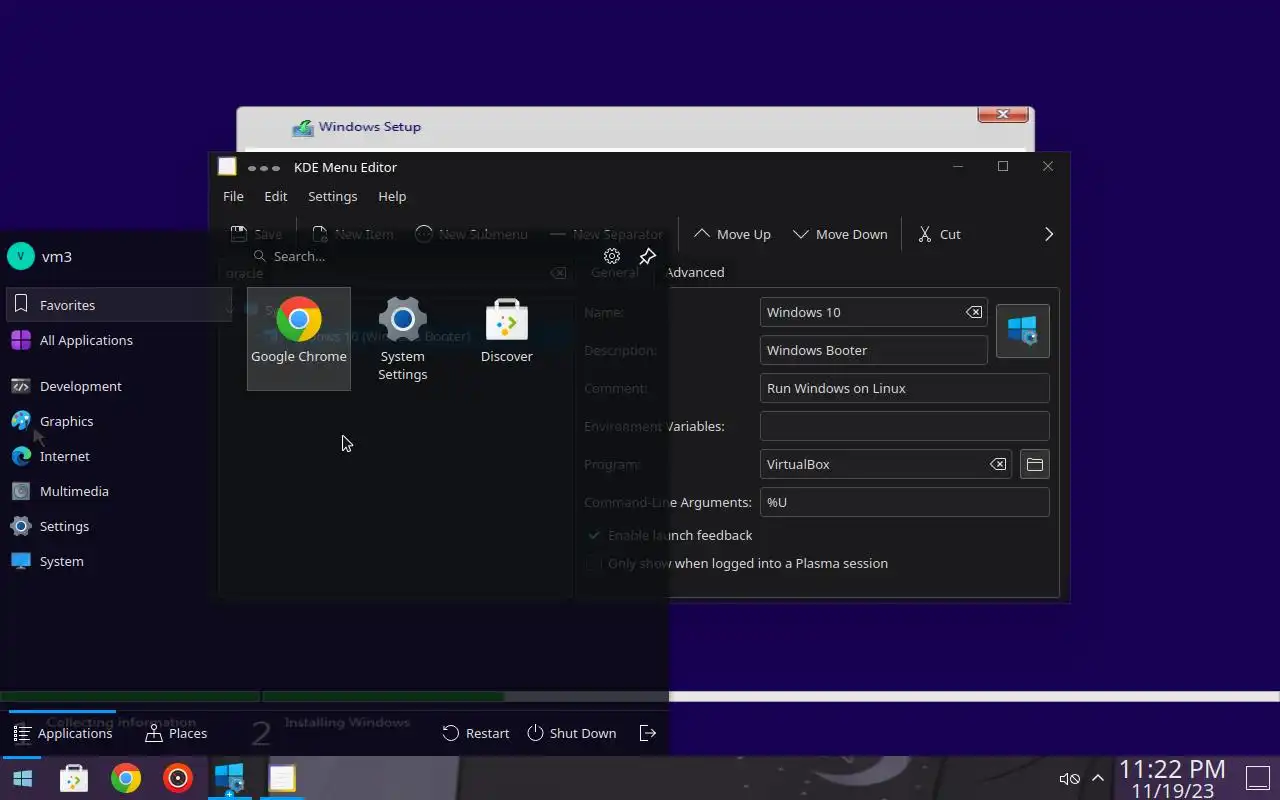Click the vm3 user avatar
Viewport: 1280px width, 800px height.
point(21,256)
